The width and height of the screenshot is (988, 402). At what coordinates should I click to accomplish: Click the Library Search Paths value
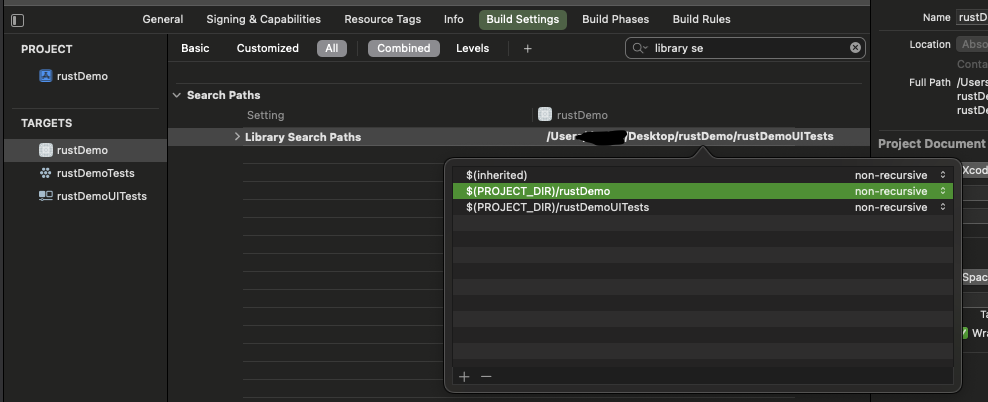[690, 136]
